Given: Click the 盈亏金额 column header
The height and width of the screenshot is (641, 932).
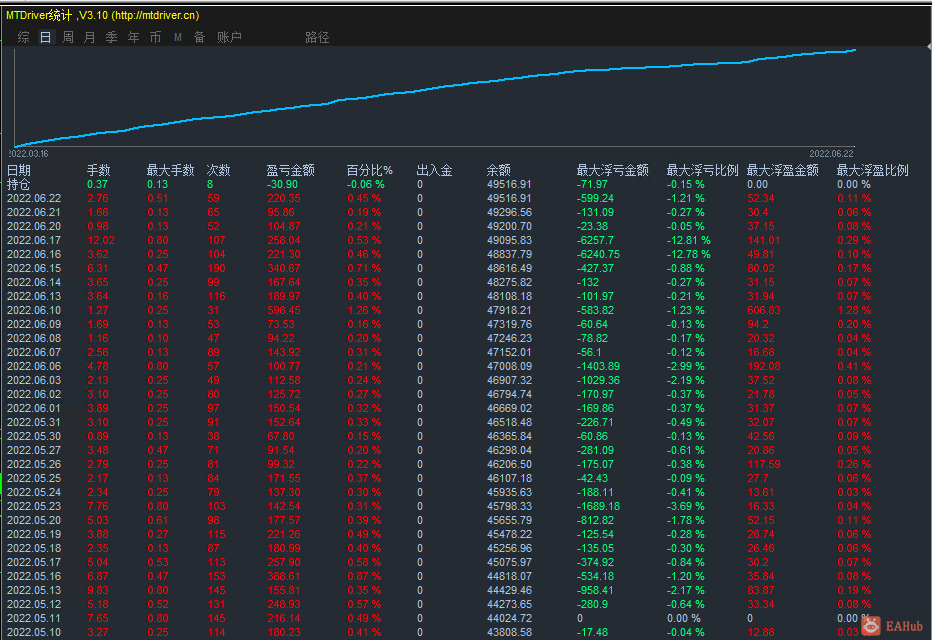Looking at the screenshot, I should (291, 171).
